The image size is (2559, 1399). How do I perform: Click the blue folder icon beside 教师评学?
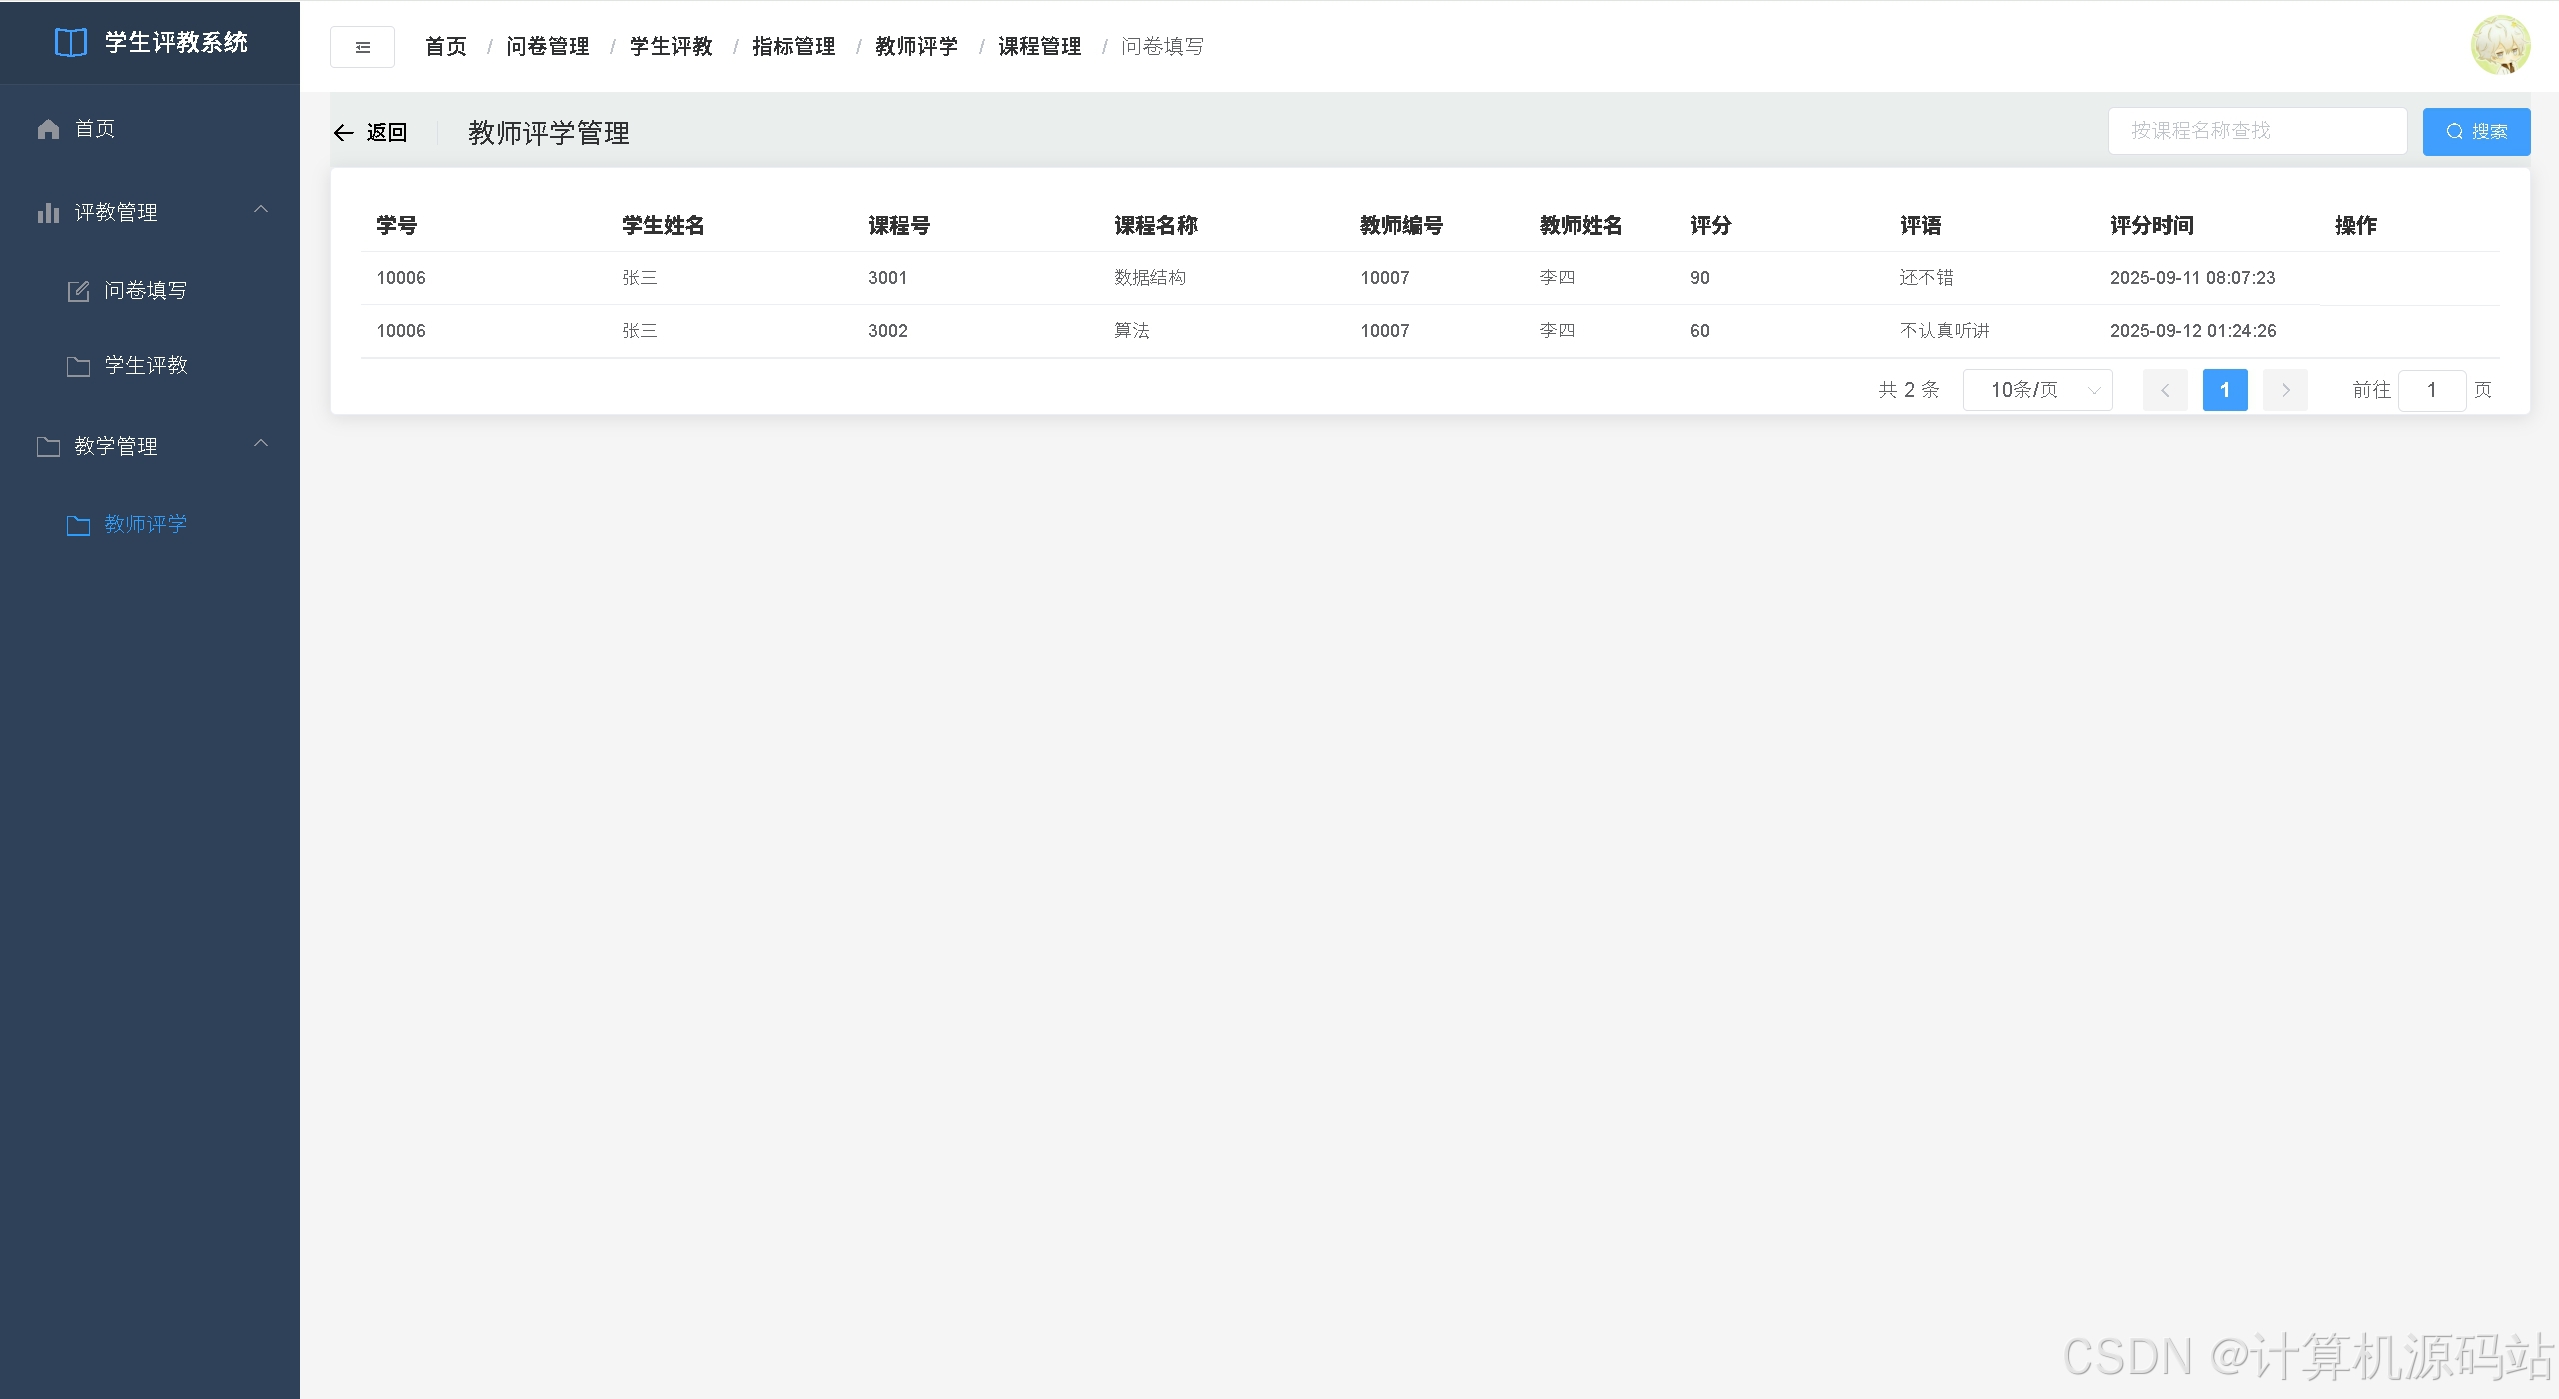pos(78,525)
